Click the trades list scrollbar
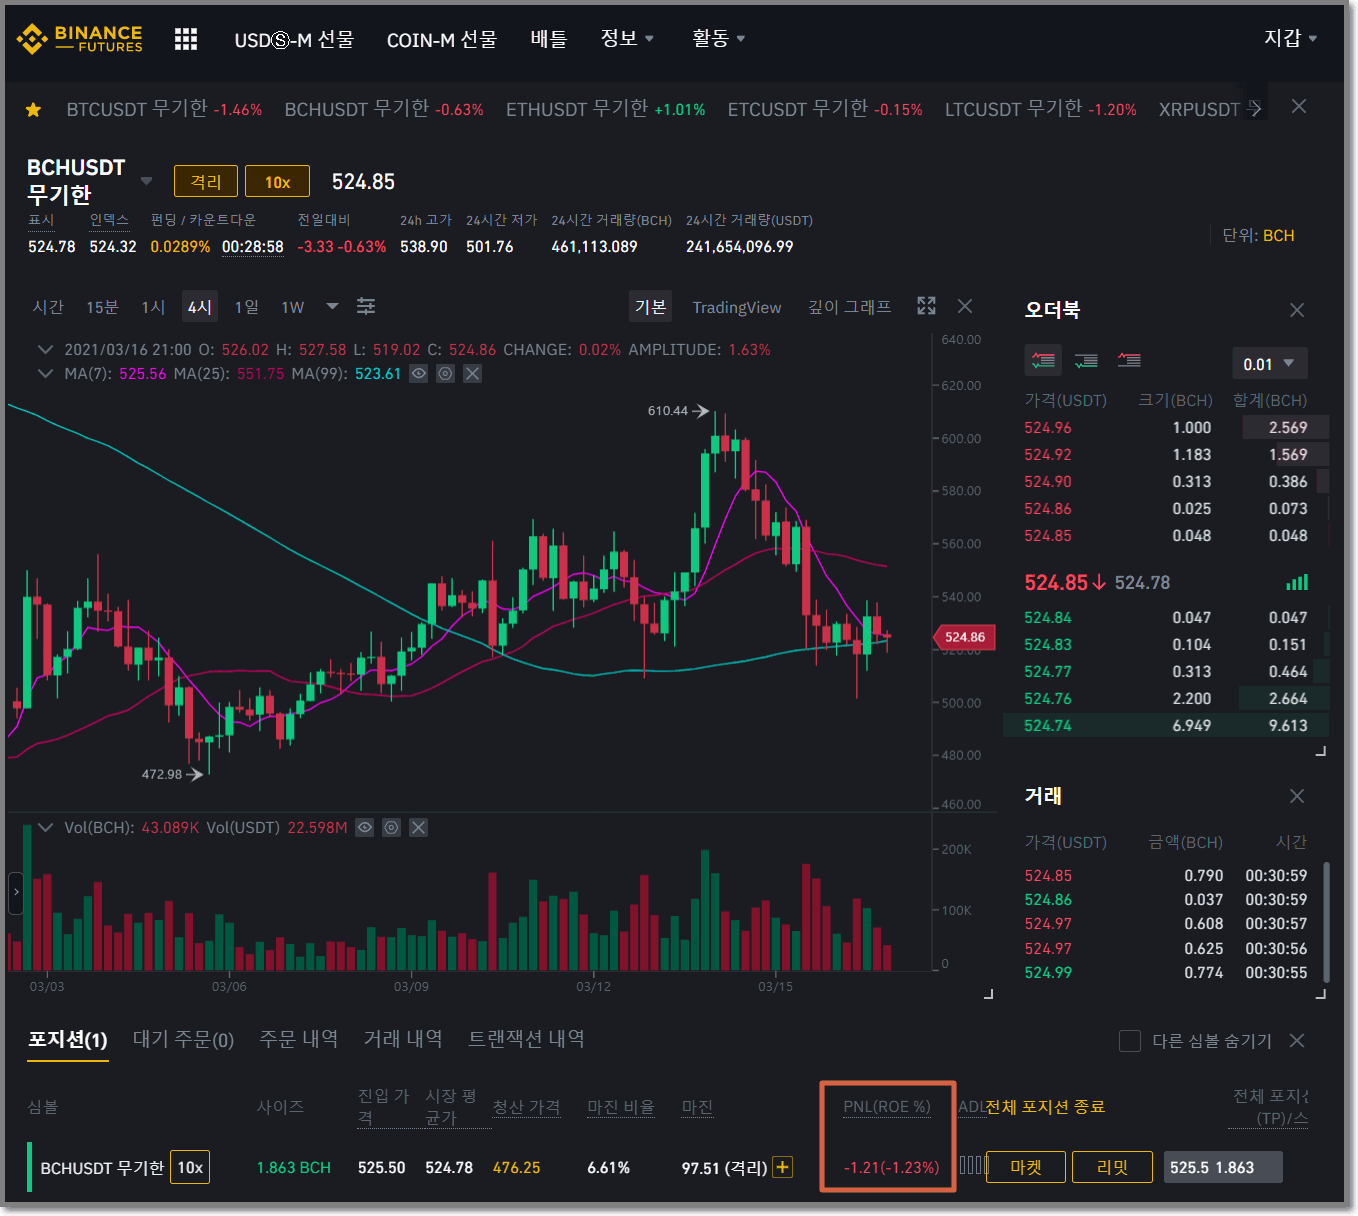Image resolution: width=1358 pixels, height=1216 pixels. [1326, 922]
